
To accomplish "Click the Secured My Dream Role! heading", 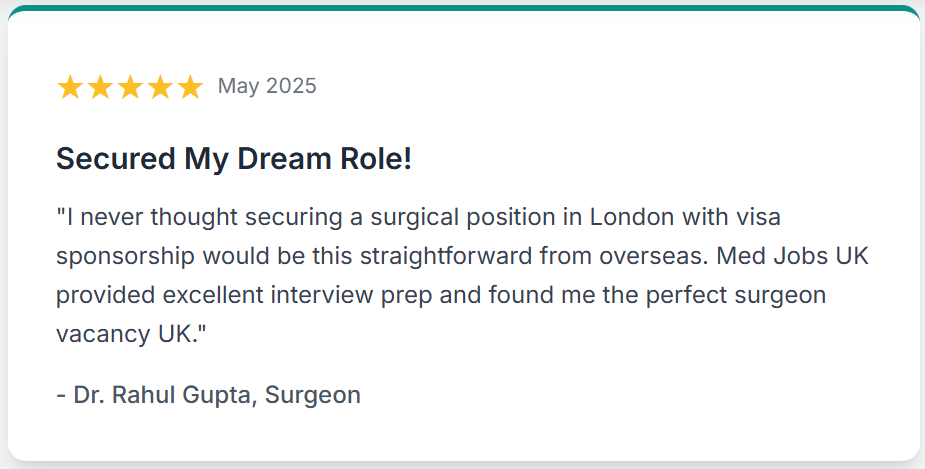I will (x=234, y=159).
